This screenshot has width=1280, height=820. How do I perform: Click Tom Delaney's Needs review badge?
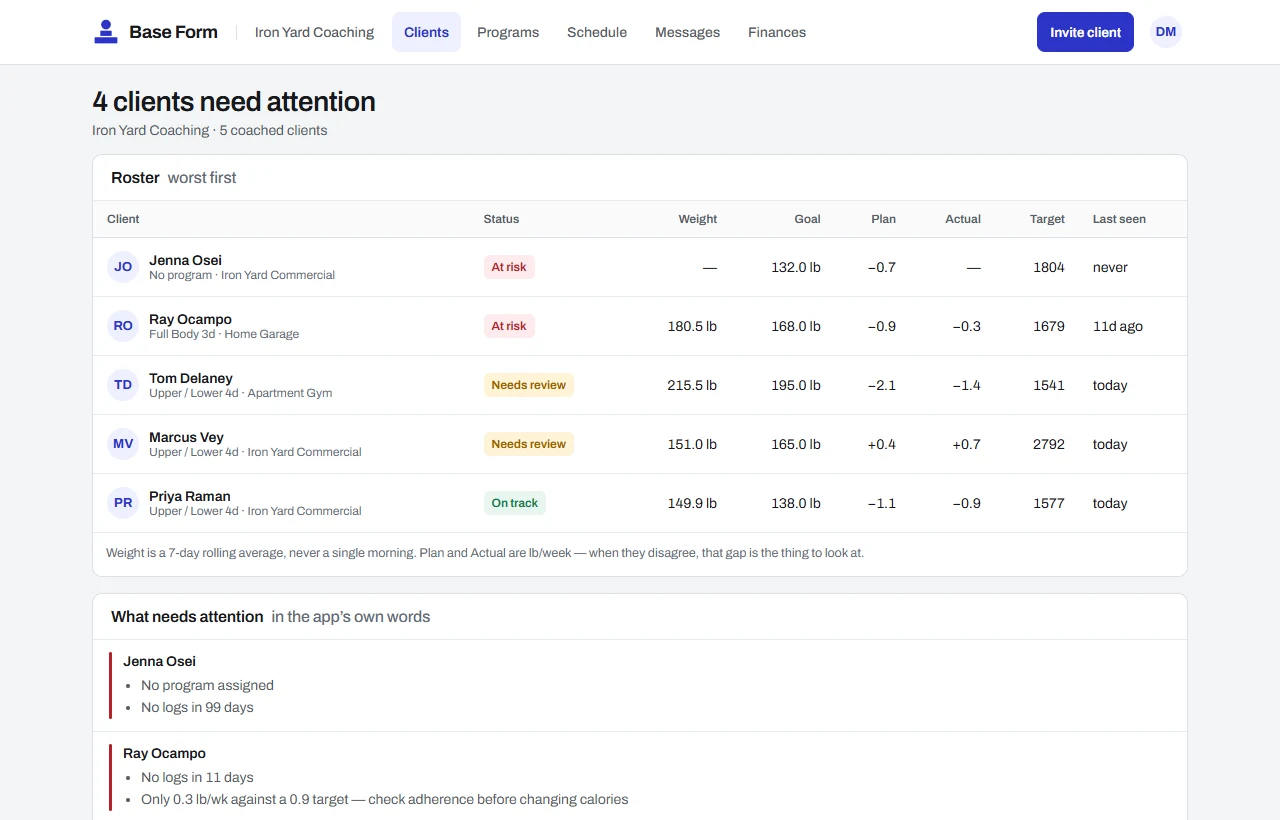(x=529, y=385)
